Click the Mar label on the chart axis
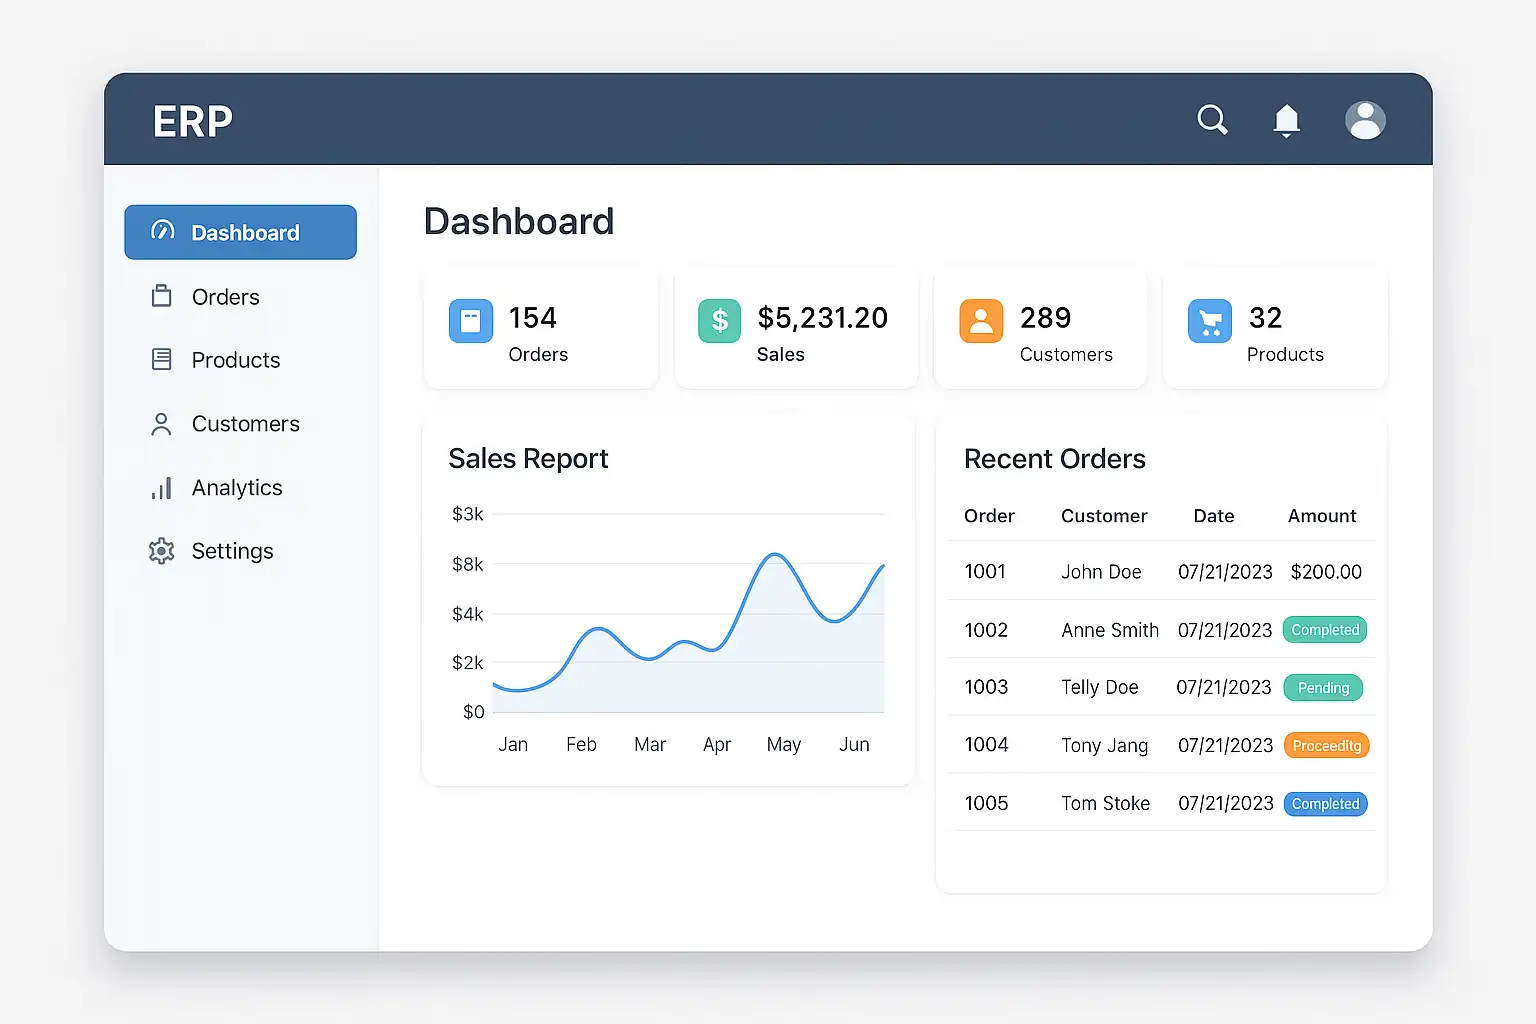Image resolution: width=1536 pixels, height=1024 pixels. pos(650,745)
